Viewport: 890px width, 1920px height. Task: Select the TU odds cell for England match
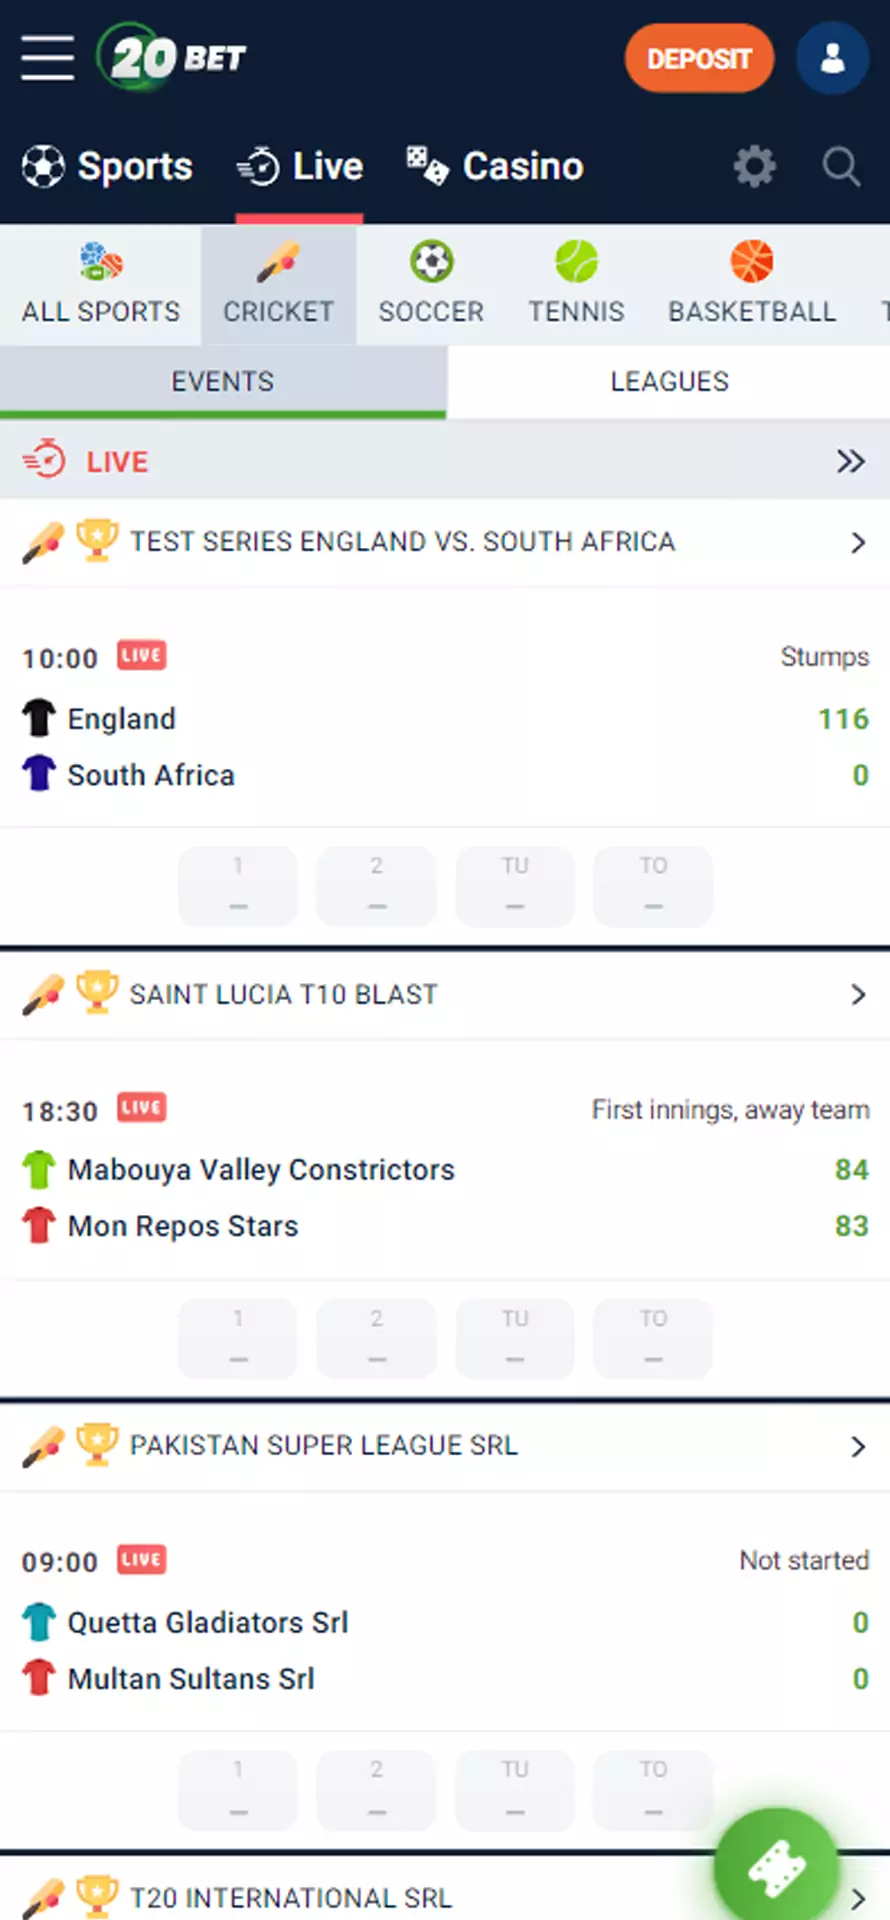[514, 886]
